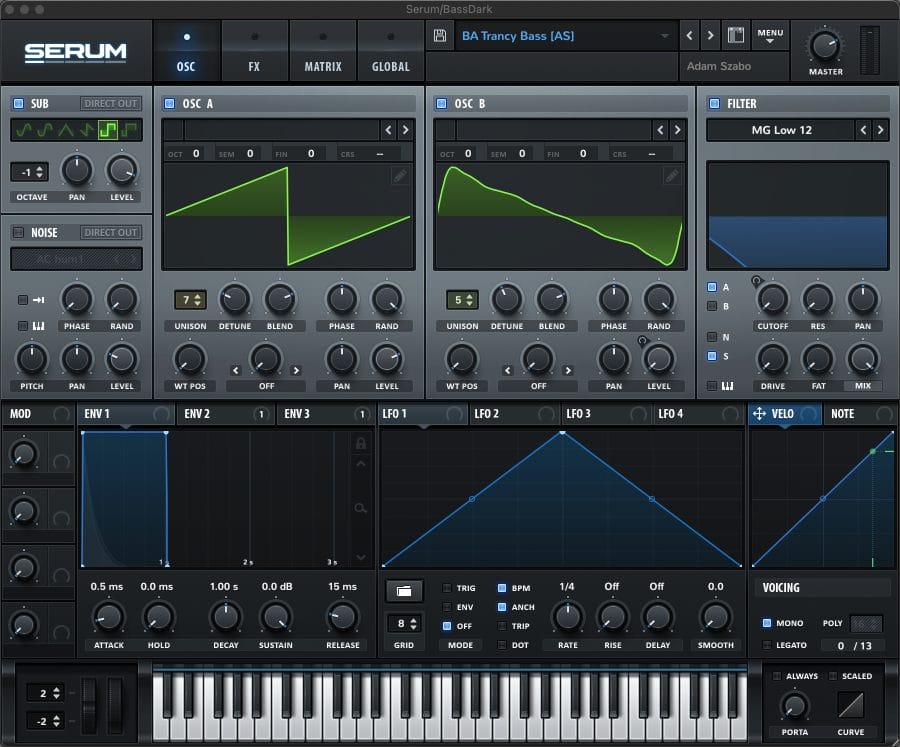The image size is (900, 747).
Task: Open the preset browser icon beside the arrows
Action: (x=737, y=36)
